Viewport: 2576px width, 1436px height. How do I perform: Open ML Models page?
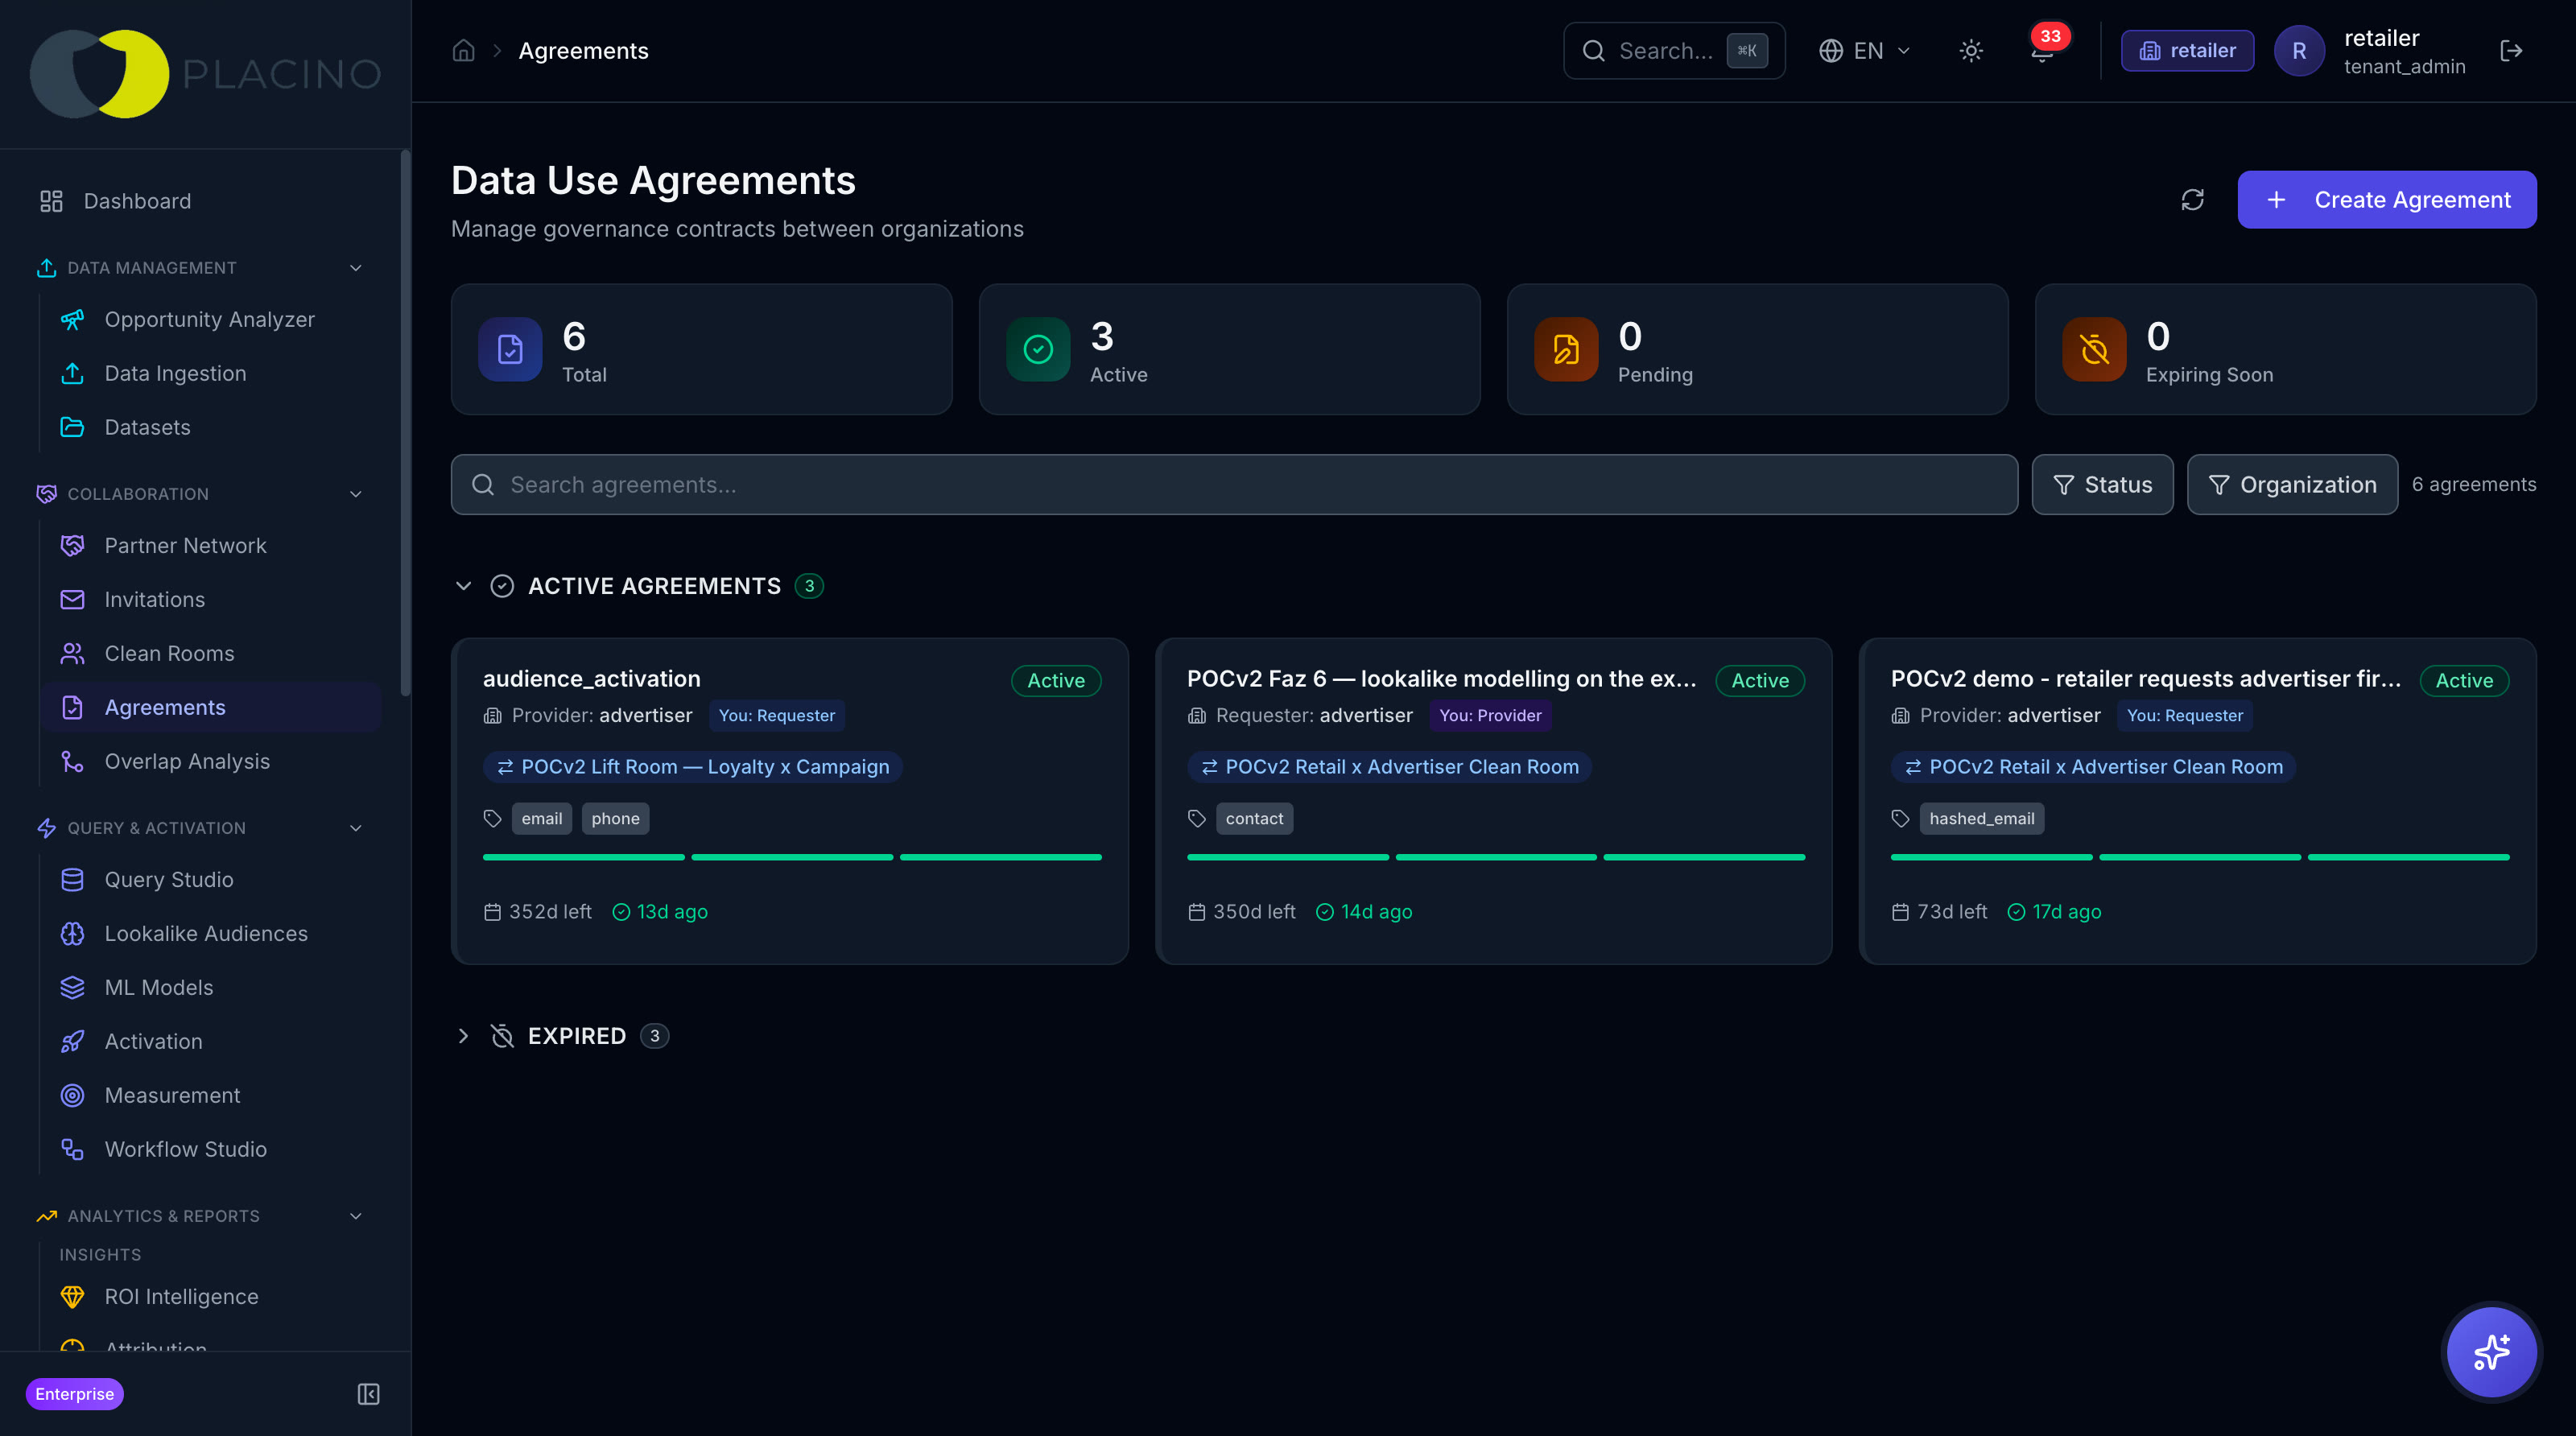[212, 987]
